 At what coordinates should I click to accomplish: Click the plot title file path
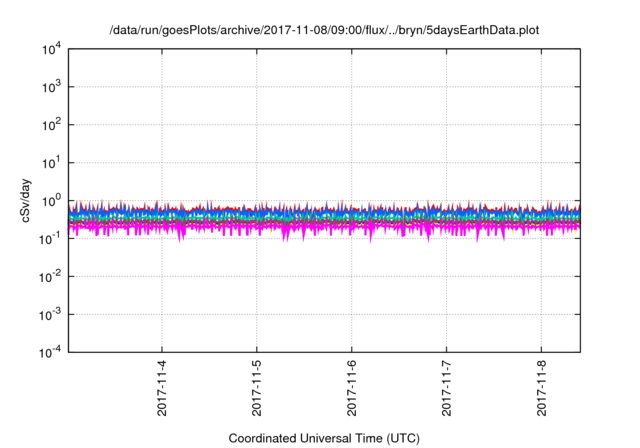click(324, 30)
